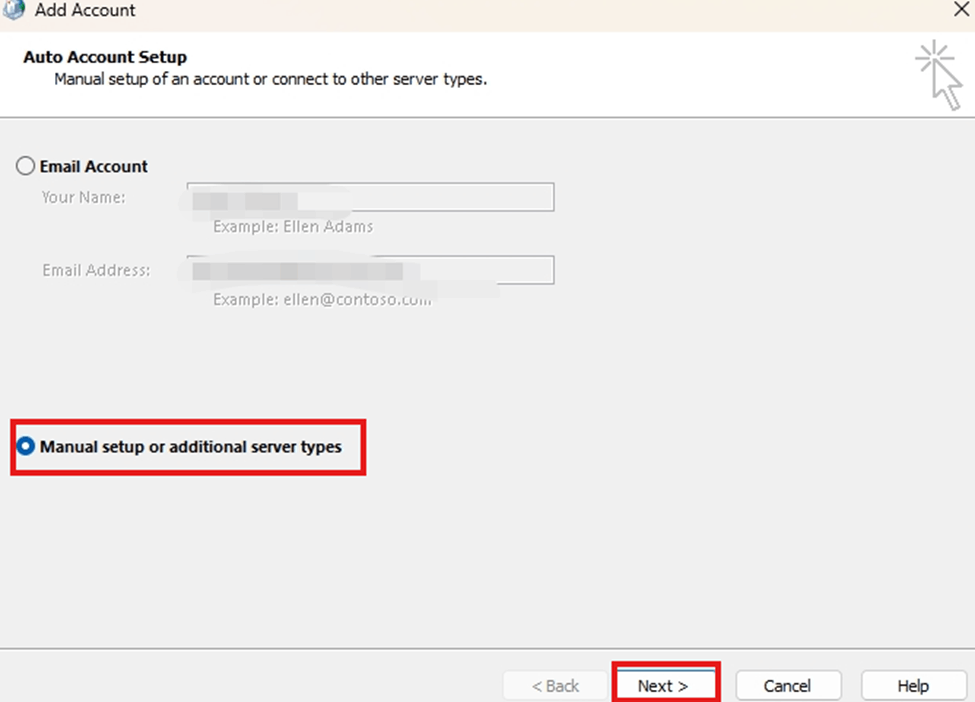The image size is (975, 702).
Task: Close the Add Account window
Action: pos(962,10)
